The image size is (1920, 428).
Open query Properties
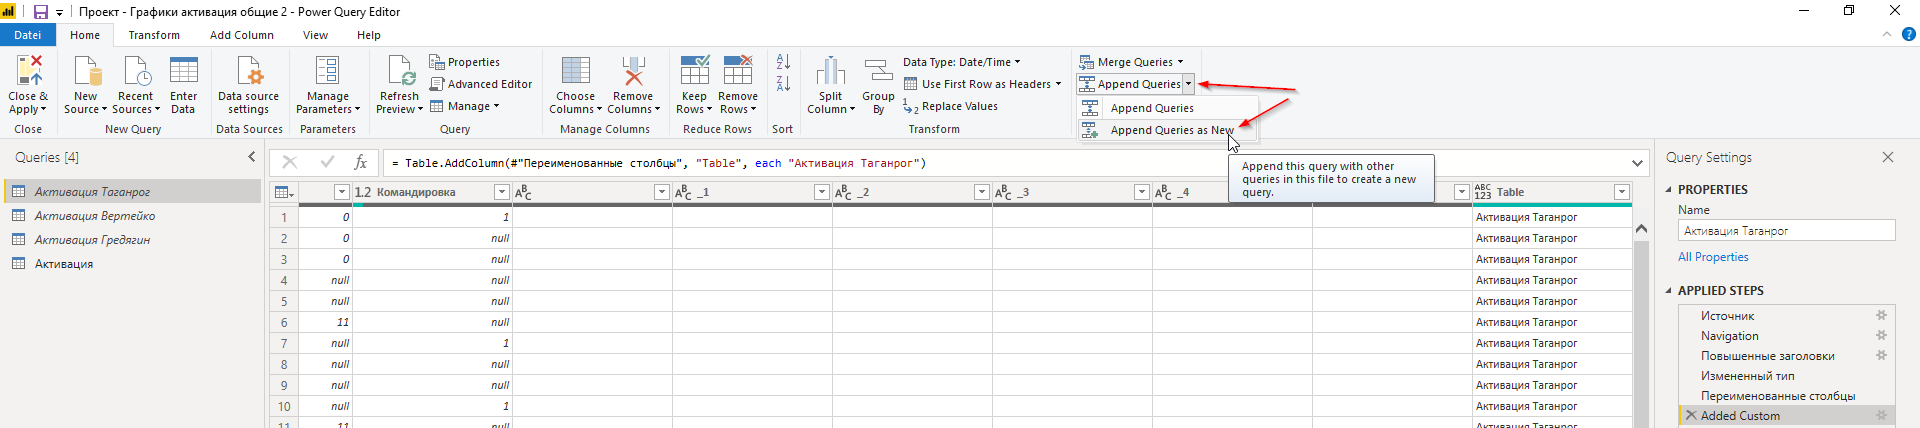click(465, 62)
